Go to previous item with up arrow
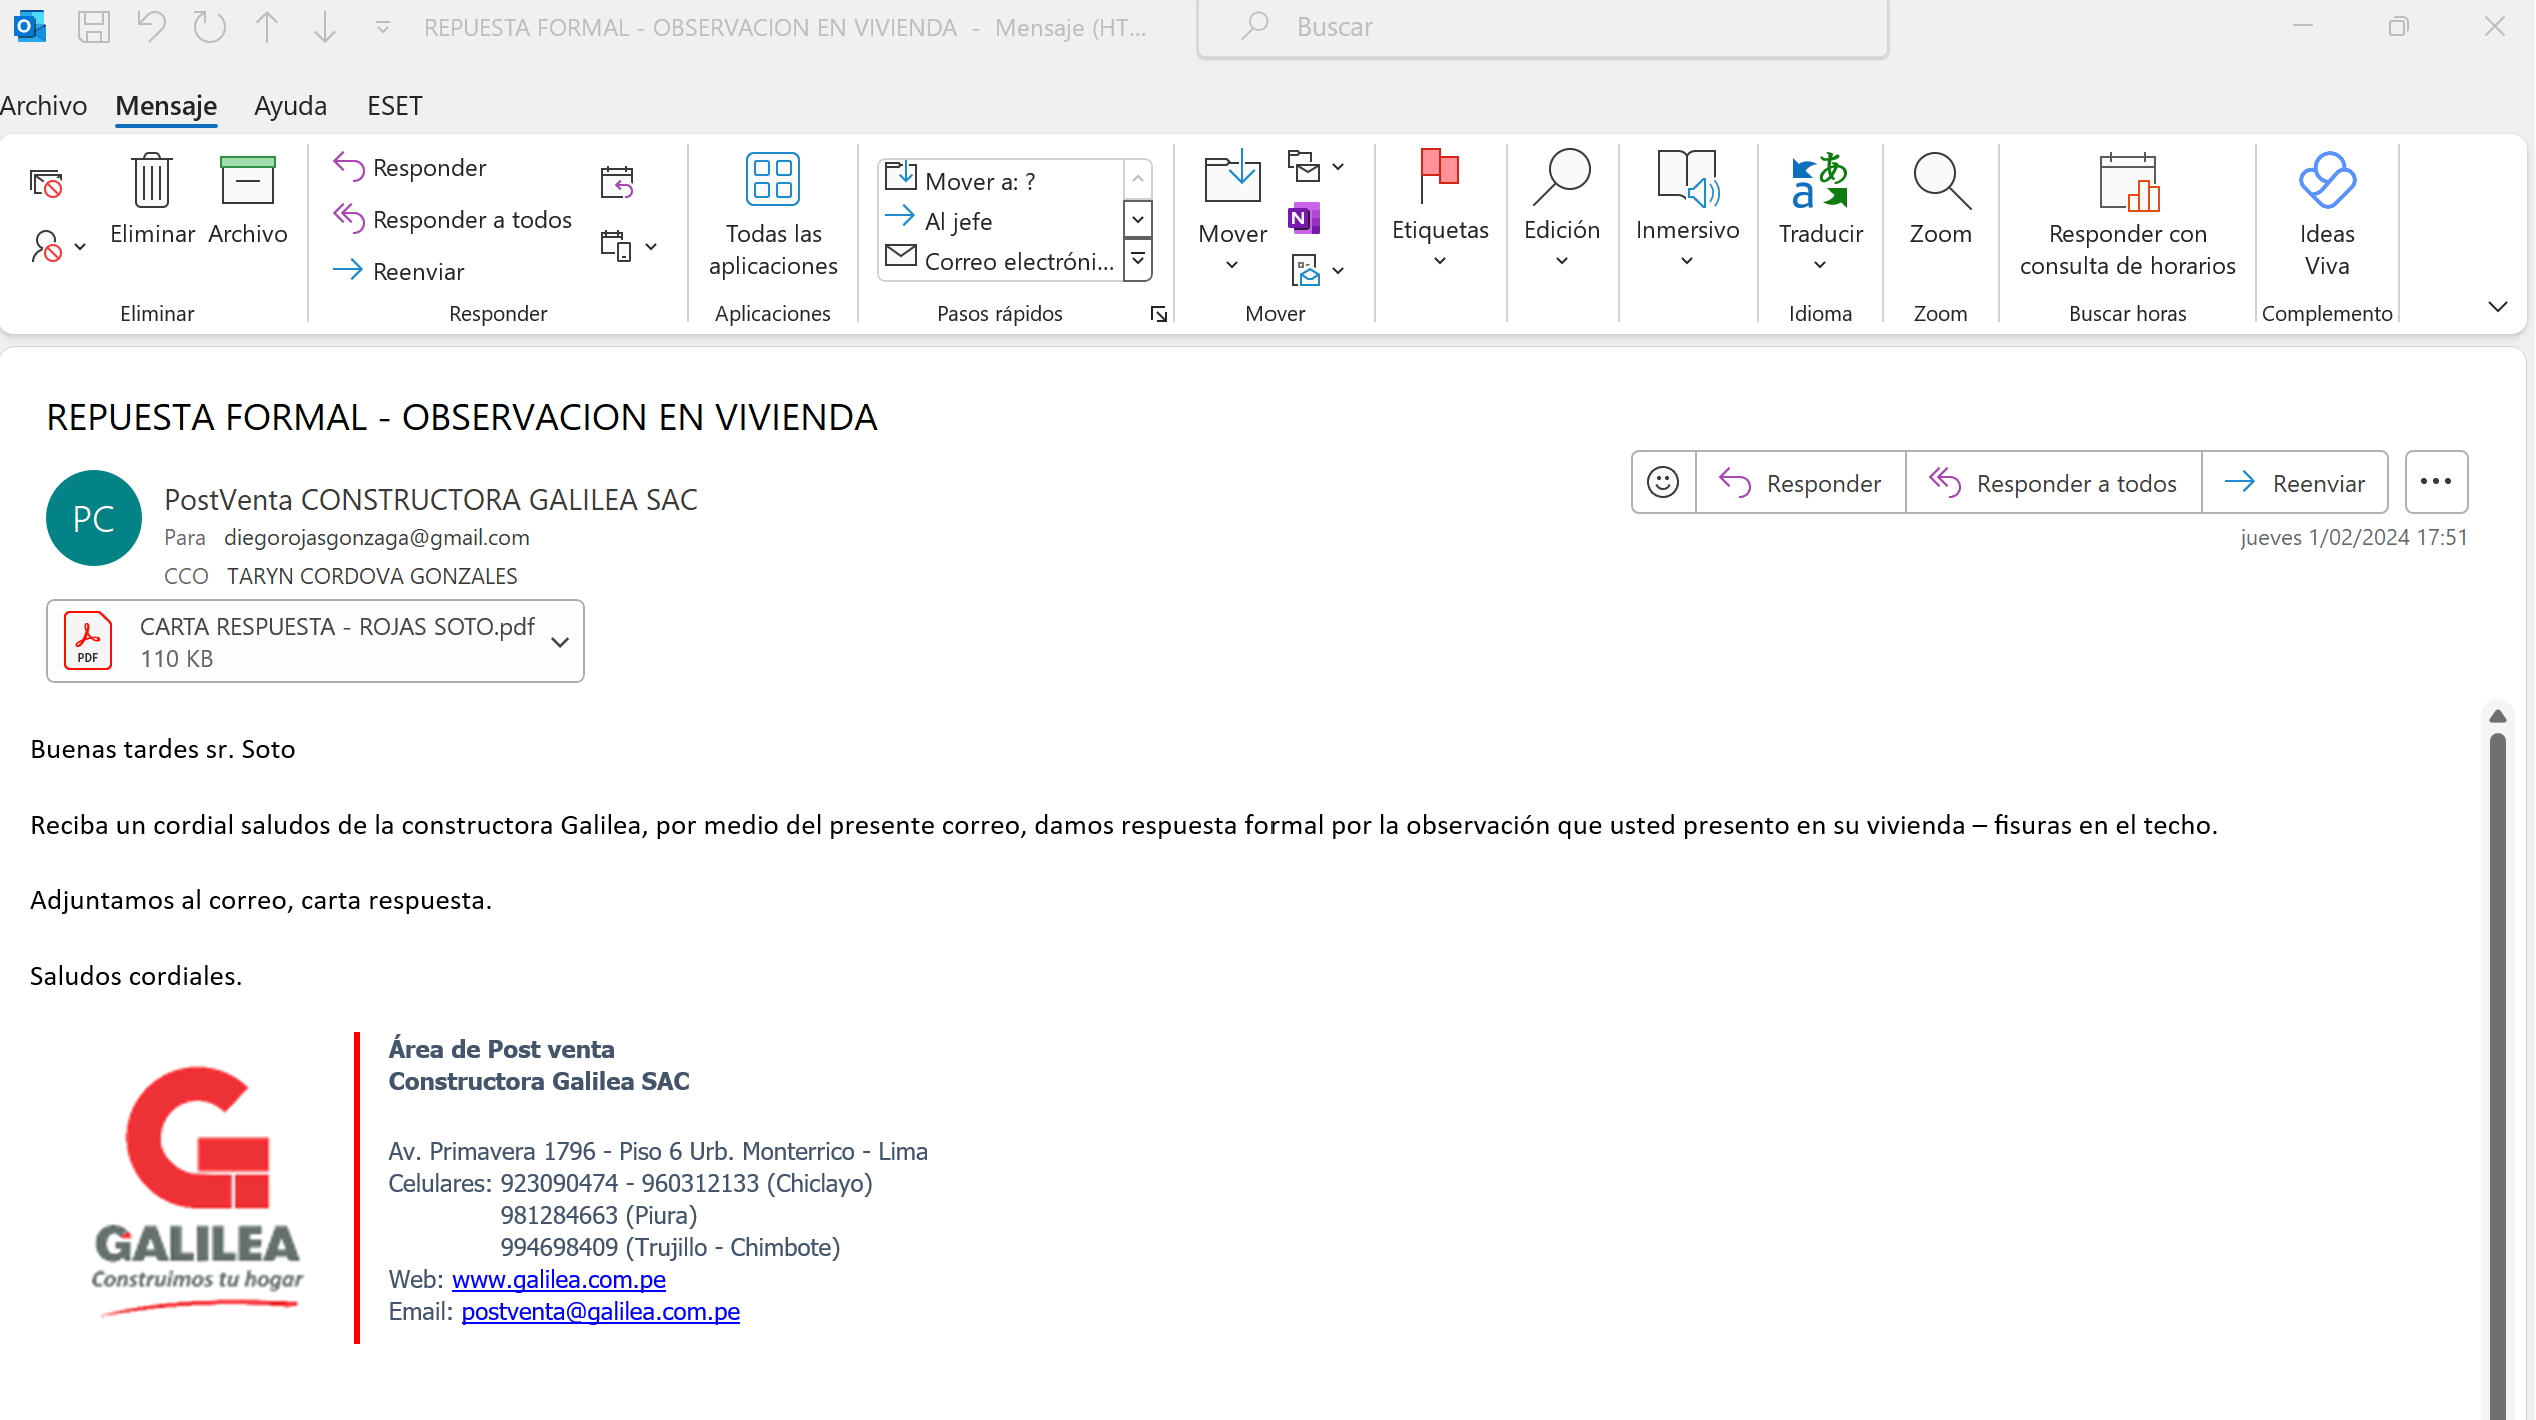The image size is (2536, 1420). [267, 27]
